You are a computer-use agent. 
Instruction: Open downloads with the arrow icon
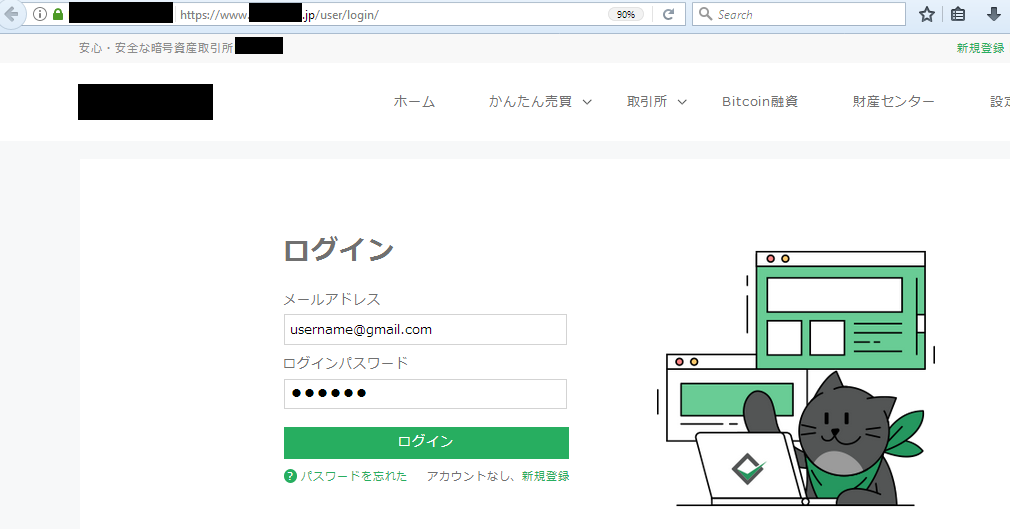point(993,15)
